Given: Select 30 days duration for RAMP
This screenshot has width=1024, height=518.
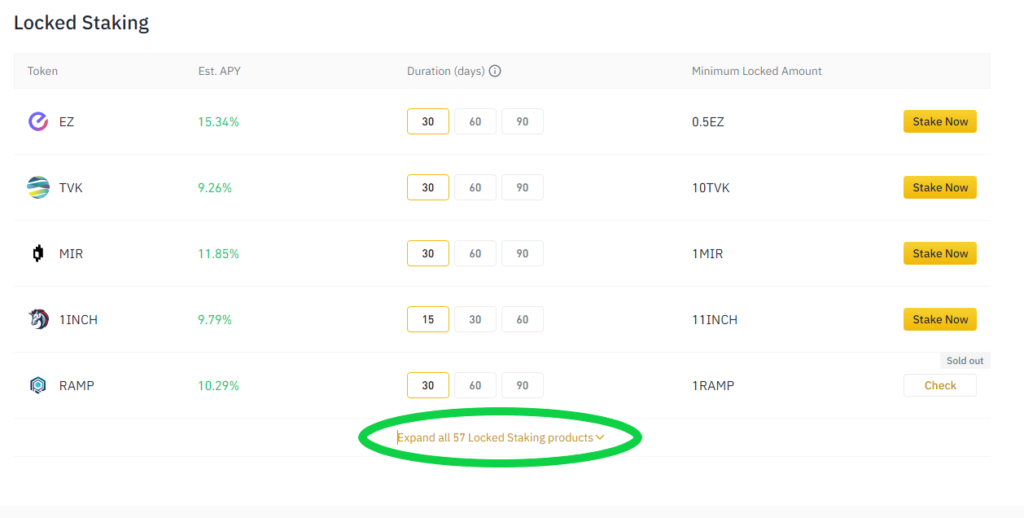Looking at the screenshot, I should coord(428,385).
